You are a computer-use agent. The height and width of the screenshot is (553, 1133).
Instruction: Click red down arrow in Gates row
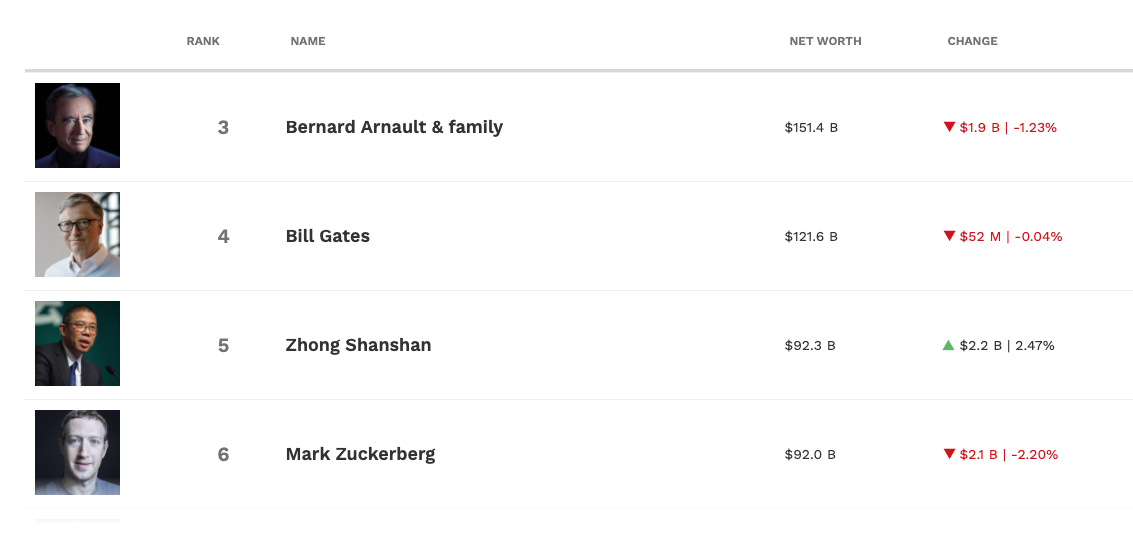(x=949, y=236)
